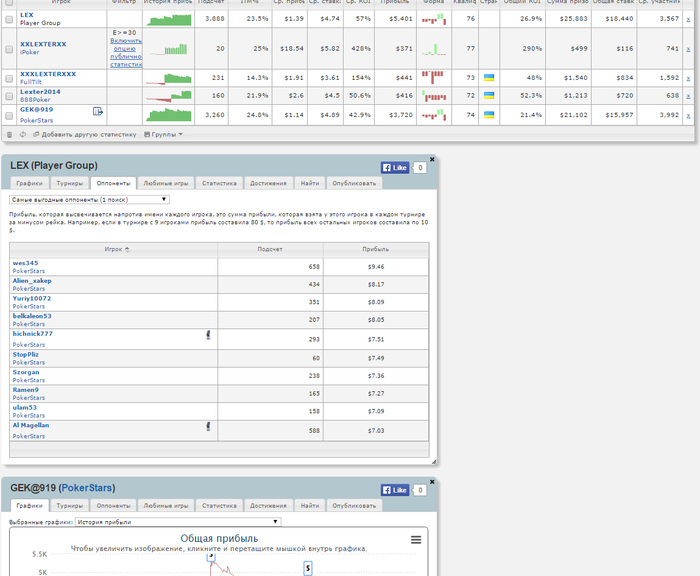Viewport: 700px width, 576px height.
Task: Click the sort arrow on Игрок column header
Action: [127, 250]
